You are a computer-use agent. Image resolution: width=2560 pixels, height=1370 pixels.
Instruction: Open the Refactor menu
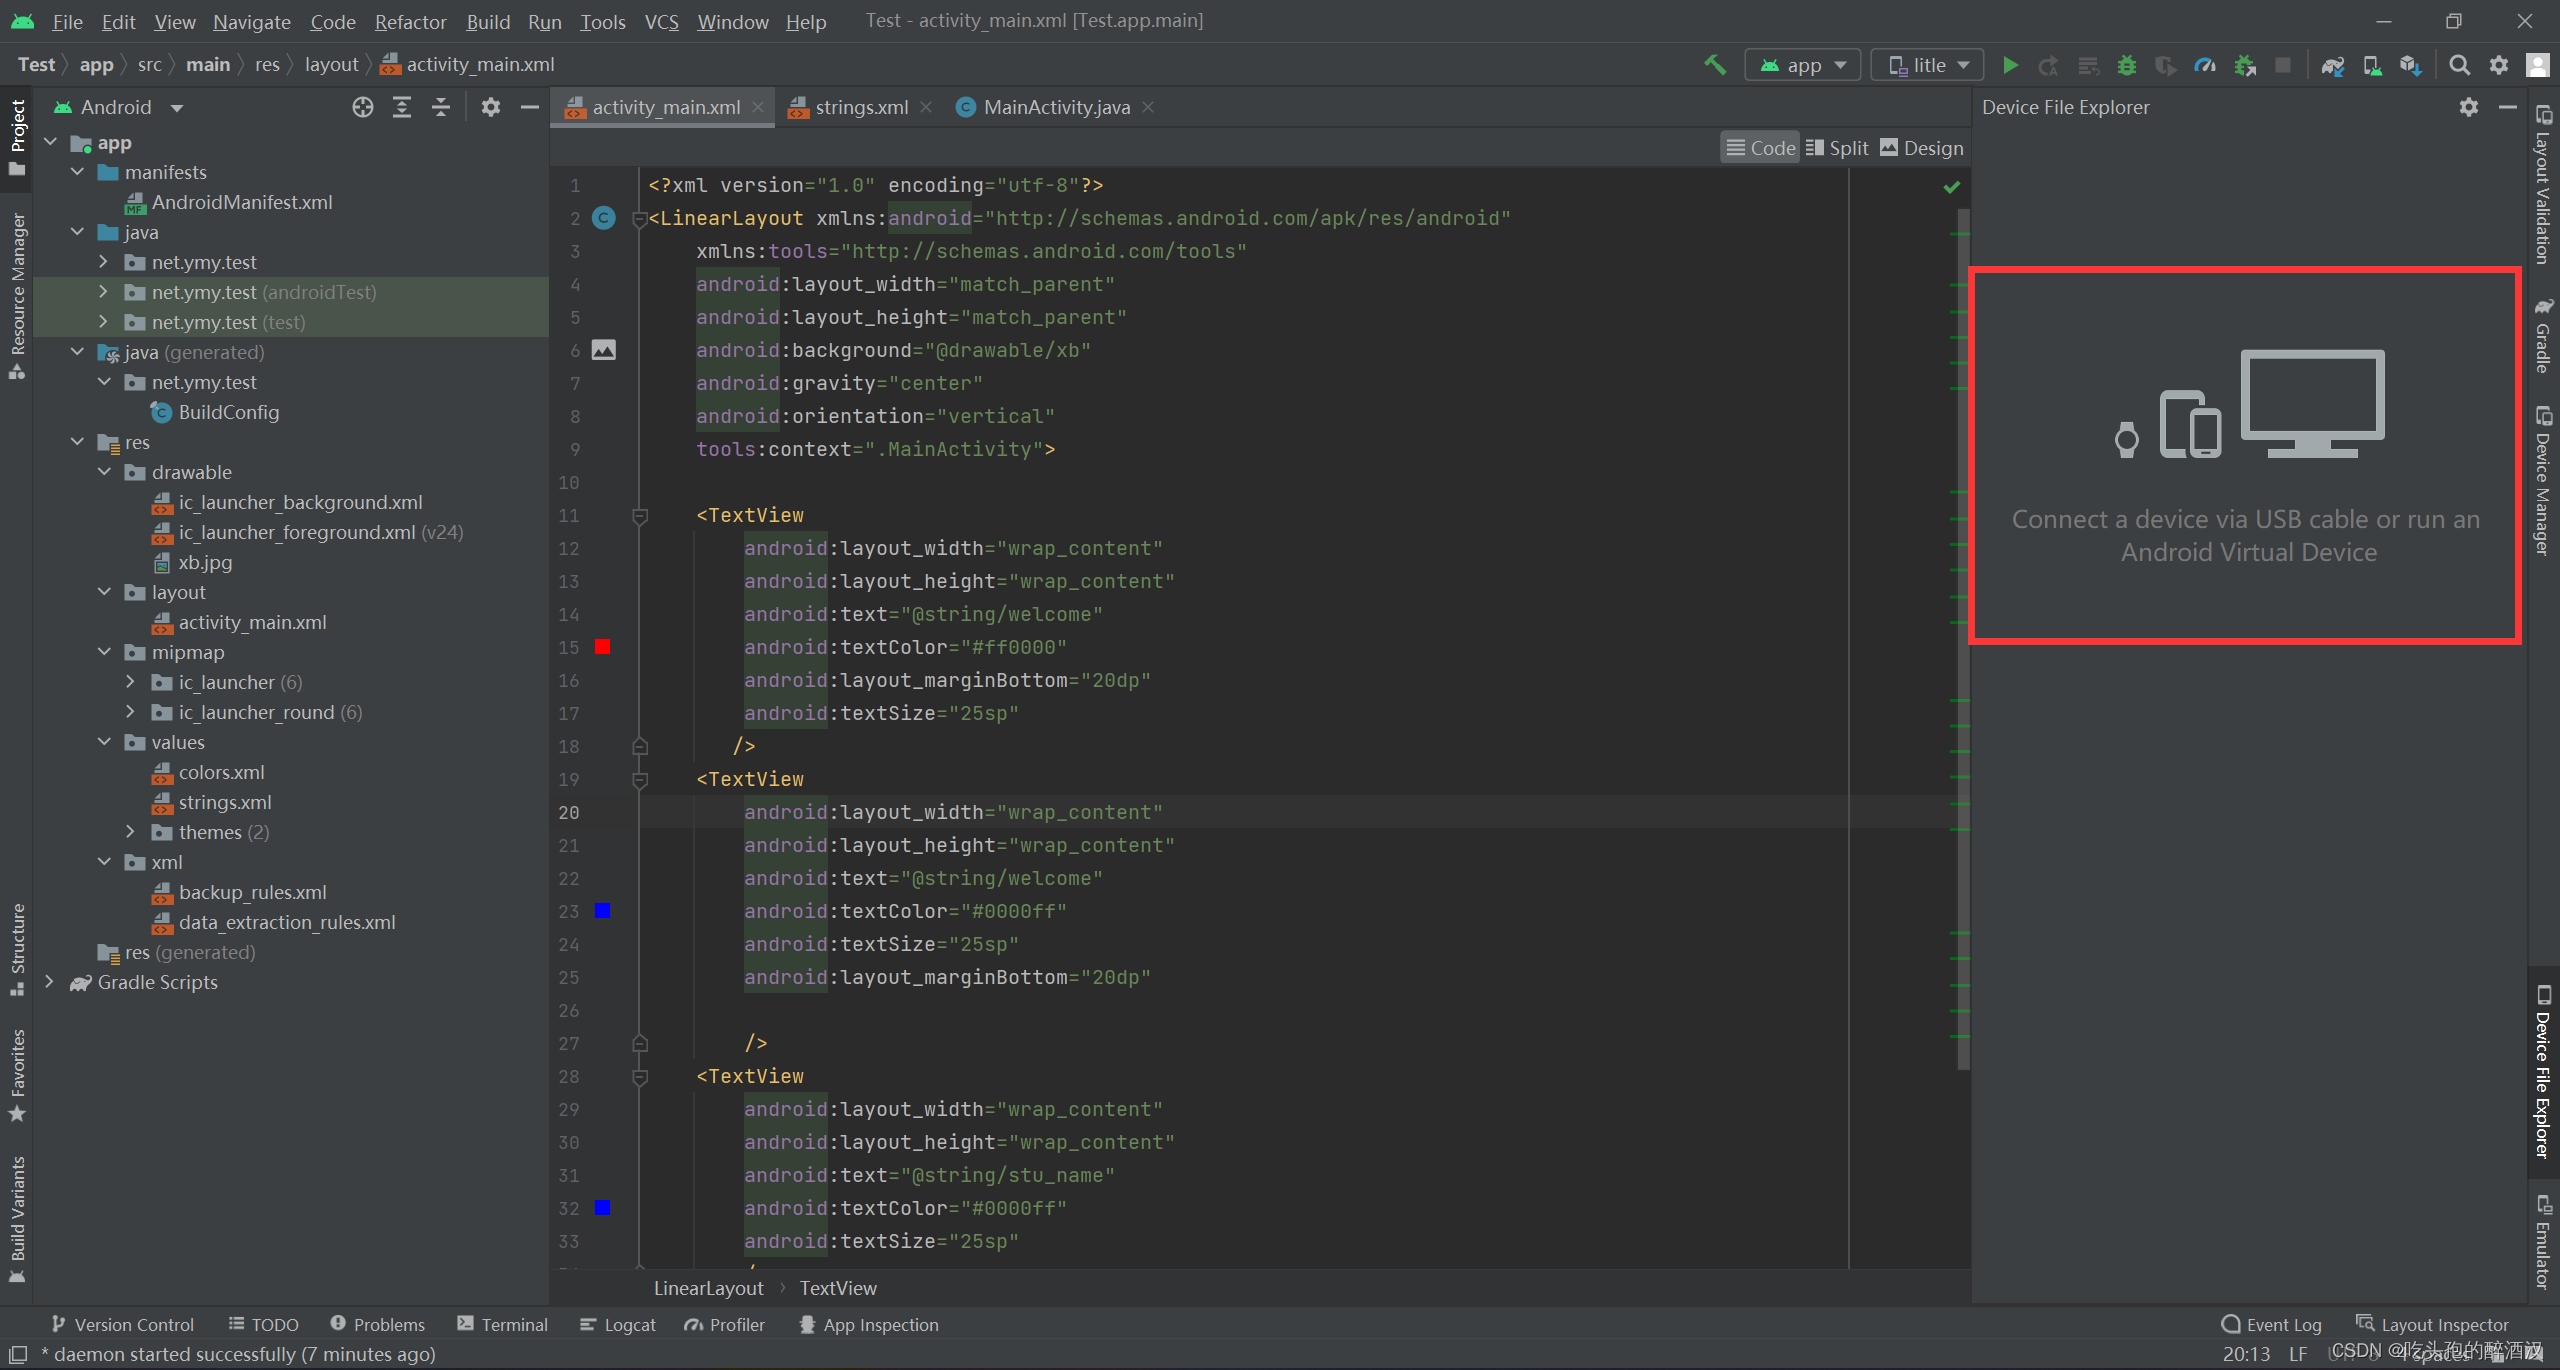pyautogui.click(x=410, y=21)
